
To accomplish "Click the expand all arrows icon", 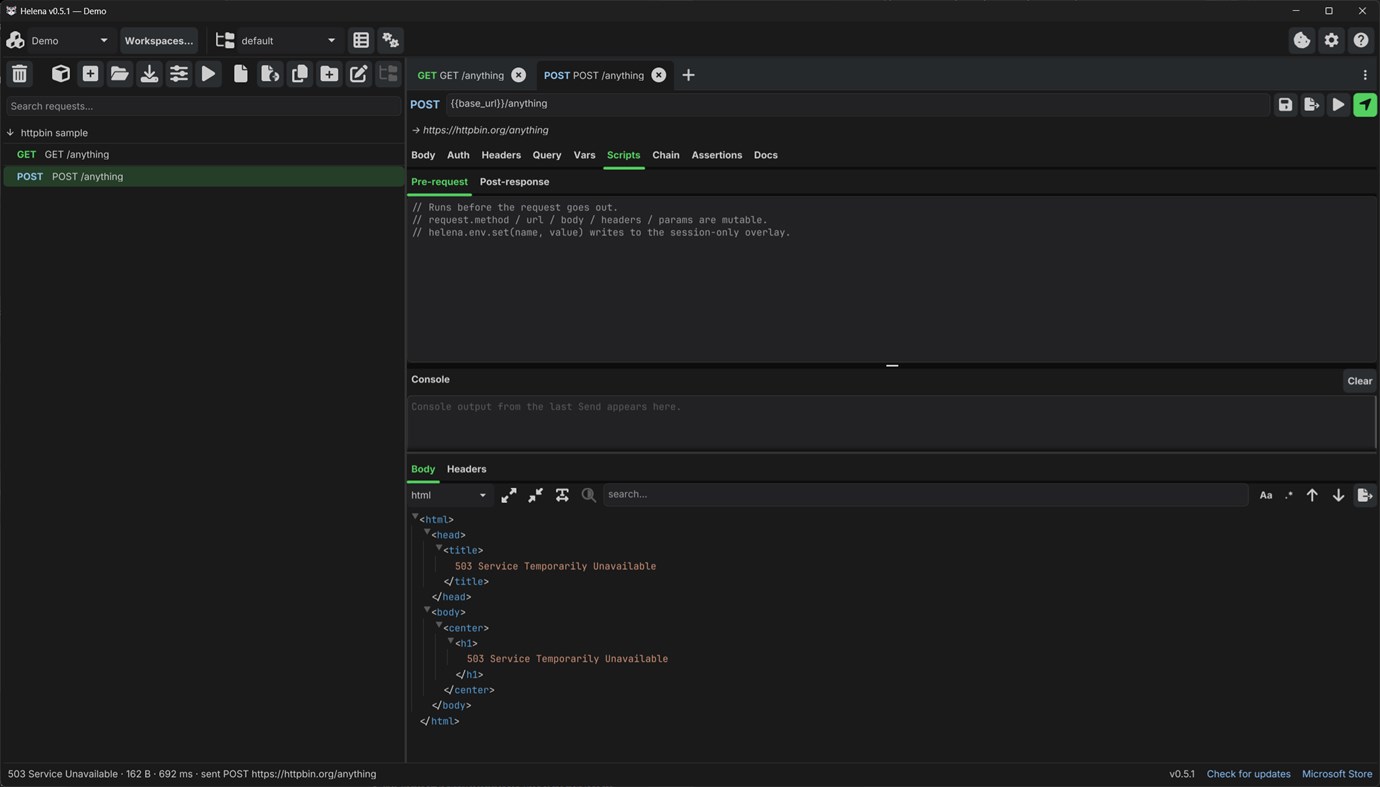I will pyautogui.click(x=509, y=495).
